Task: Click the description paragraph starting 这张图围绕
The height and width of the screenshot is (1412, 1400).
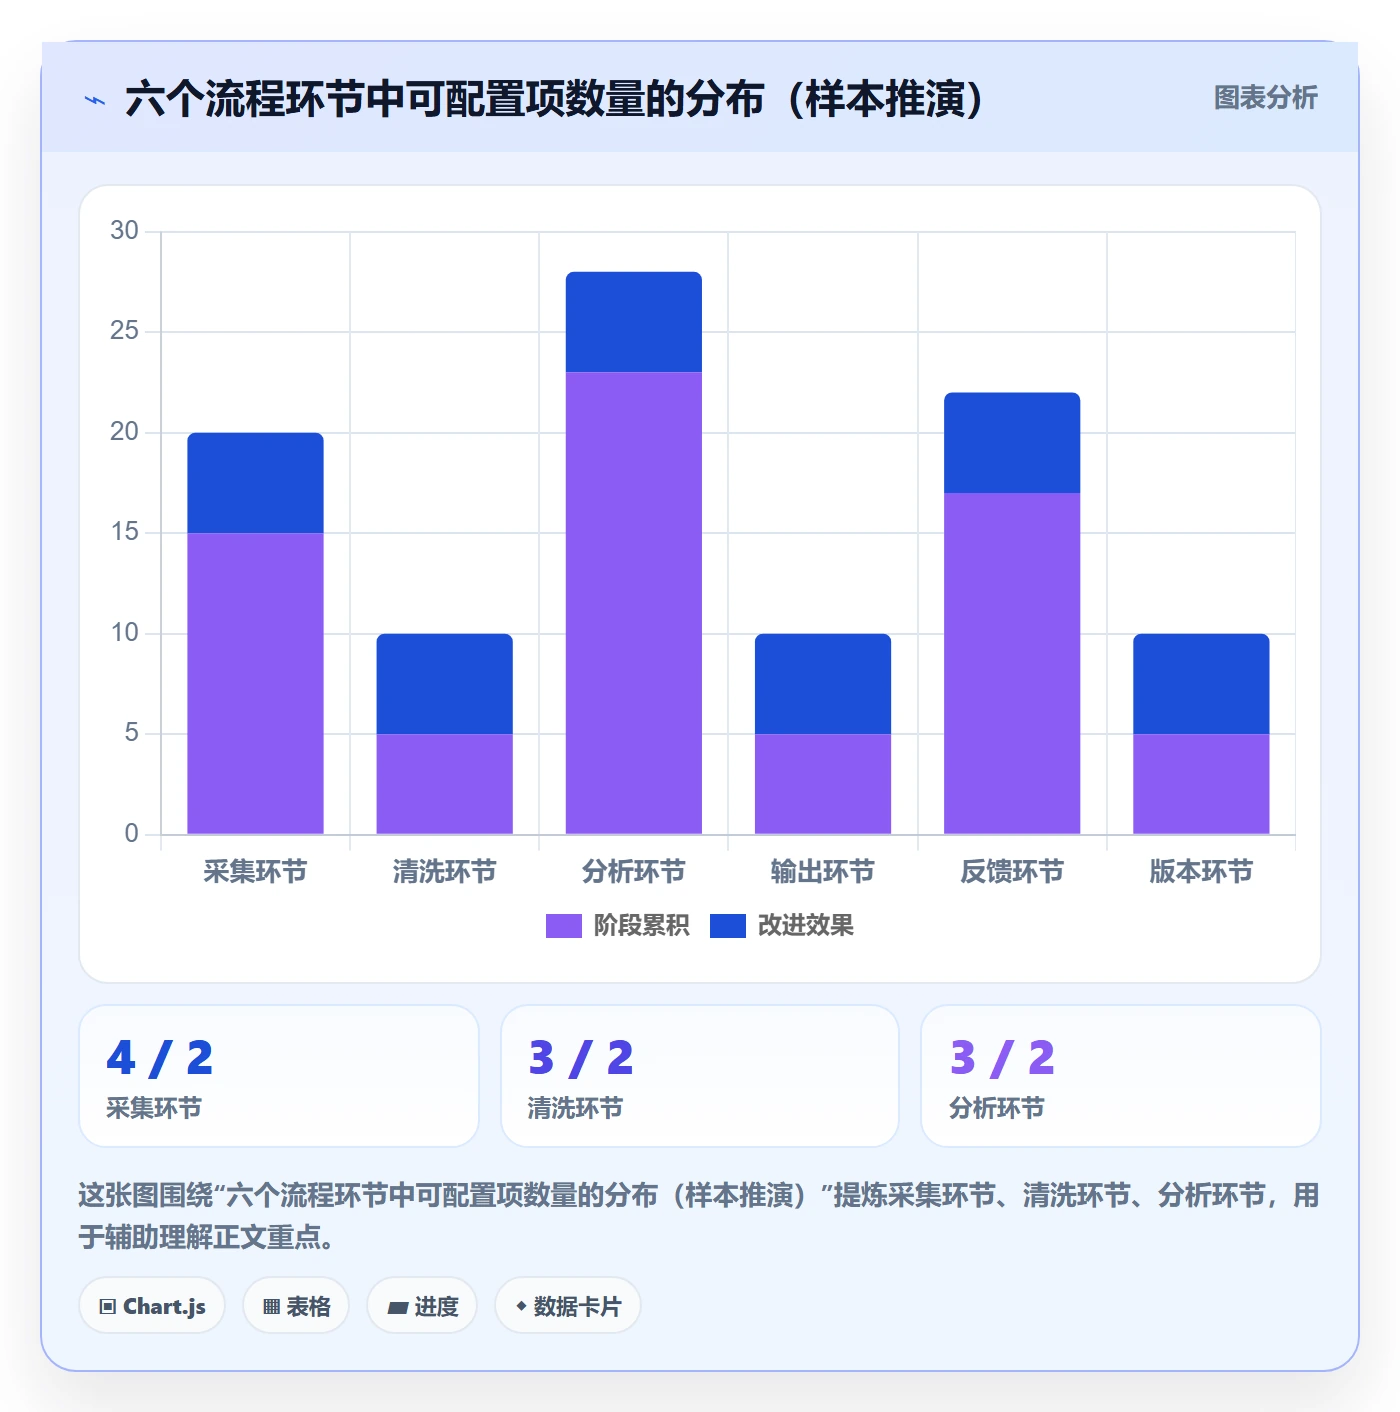Action: 699,1216
